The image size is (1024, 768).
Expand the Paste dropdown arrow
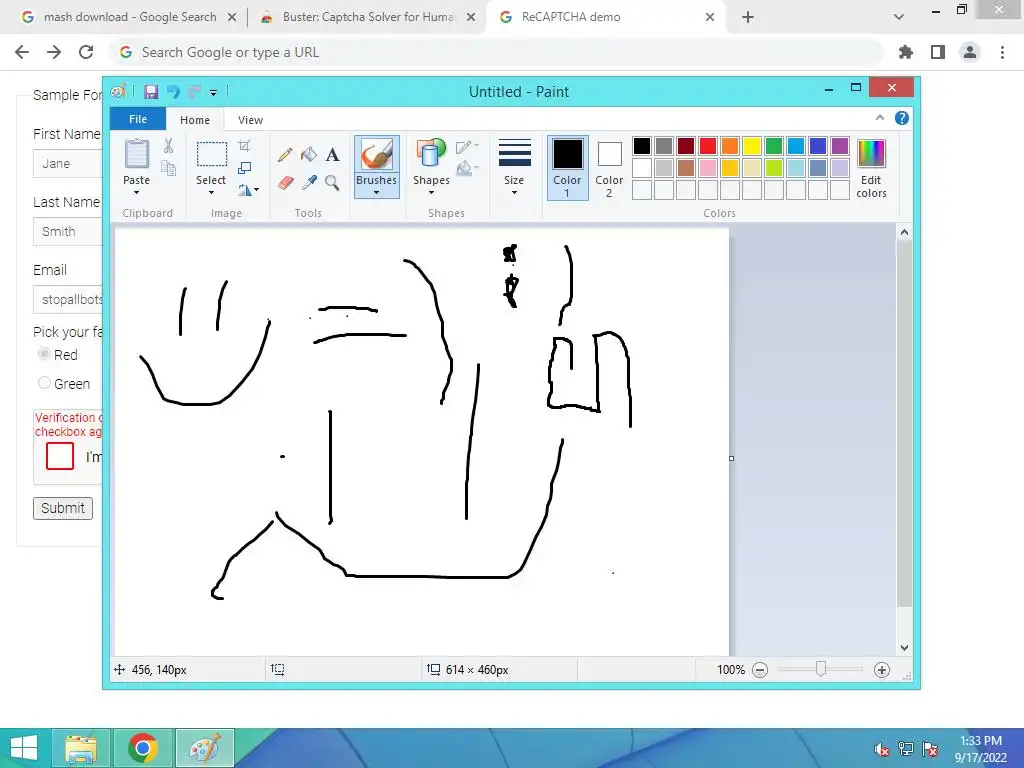[x=136, y=193]
